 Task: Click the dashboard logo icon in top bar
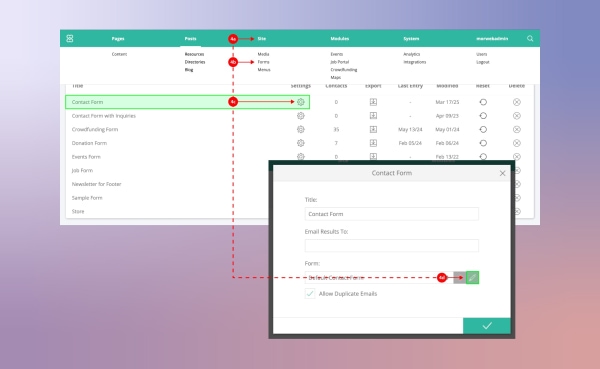point(70,39)
